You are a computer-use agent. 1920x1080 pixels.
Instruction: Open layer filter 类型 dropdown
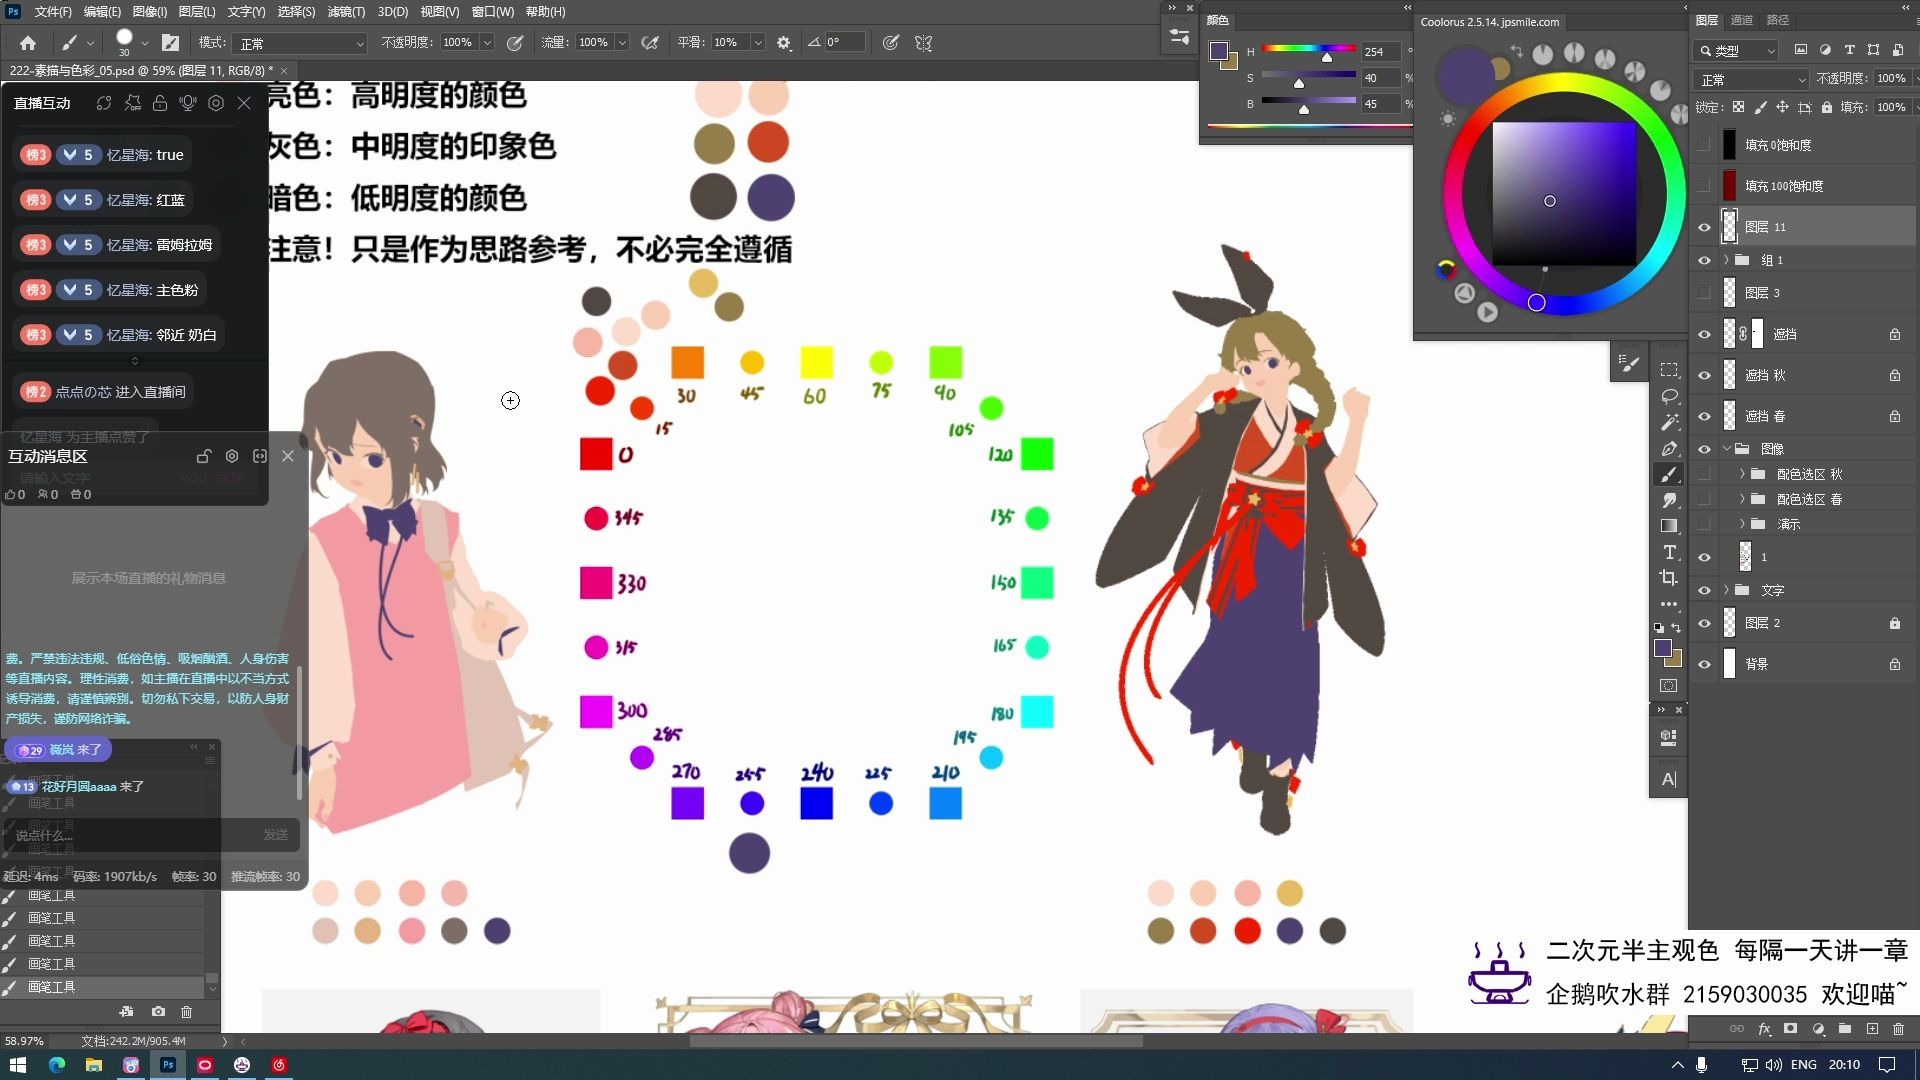point(1737,50)
